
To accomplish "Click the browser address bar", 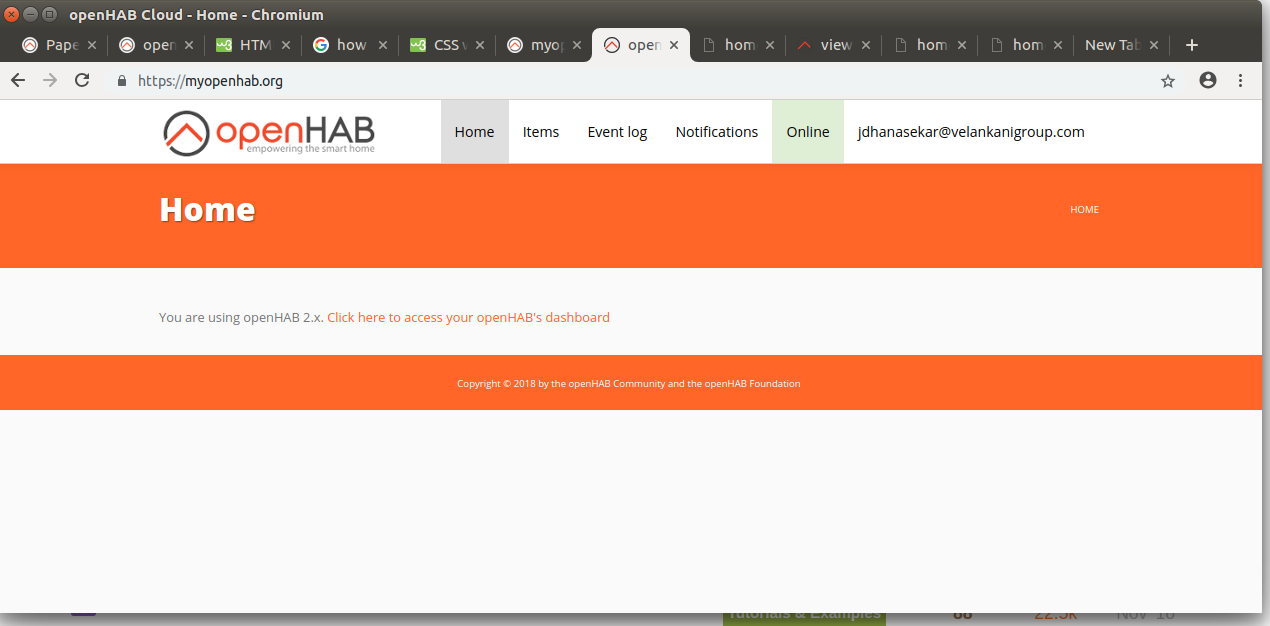I will coord(400,80).
